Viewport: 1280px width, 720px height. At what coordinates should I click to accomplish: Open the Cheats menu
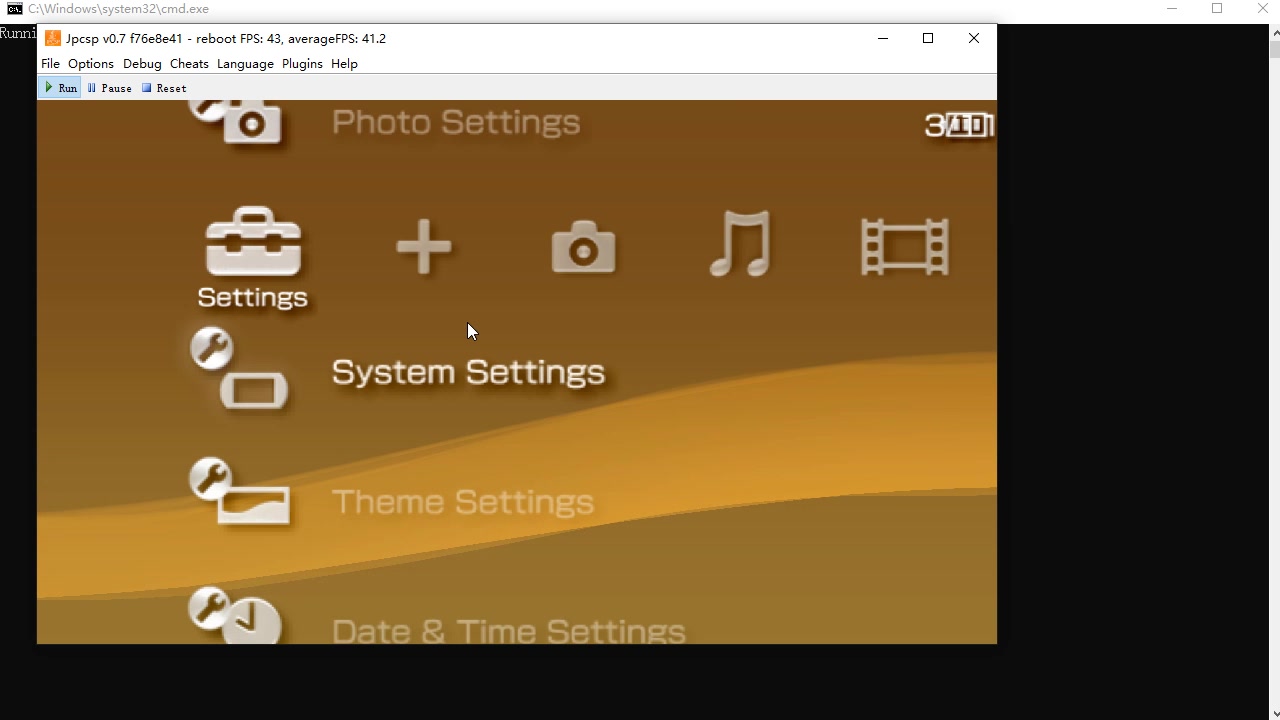point(189,63)
